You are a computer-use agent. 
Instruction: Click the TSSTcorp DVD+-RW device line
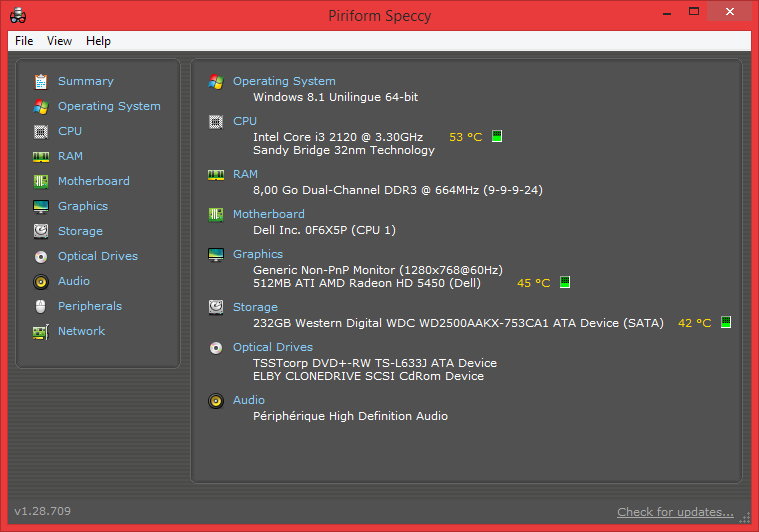[x=375, y=363]
